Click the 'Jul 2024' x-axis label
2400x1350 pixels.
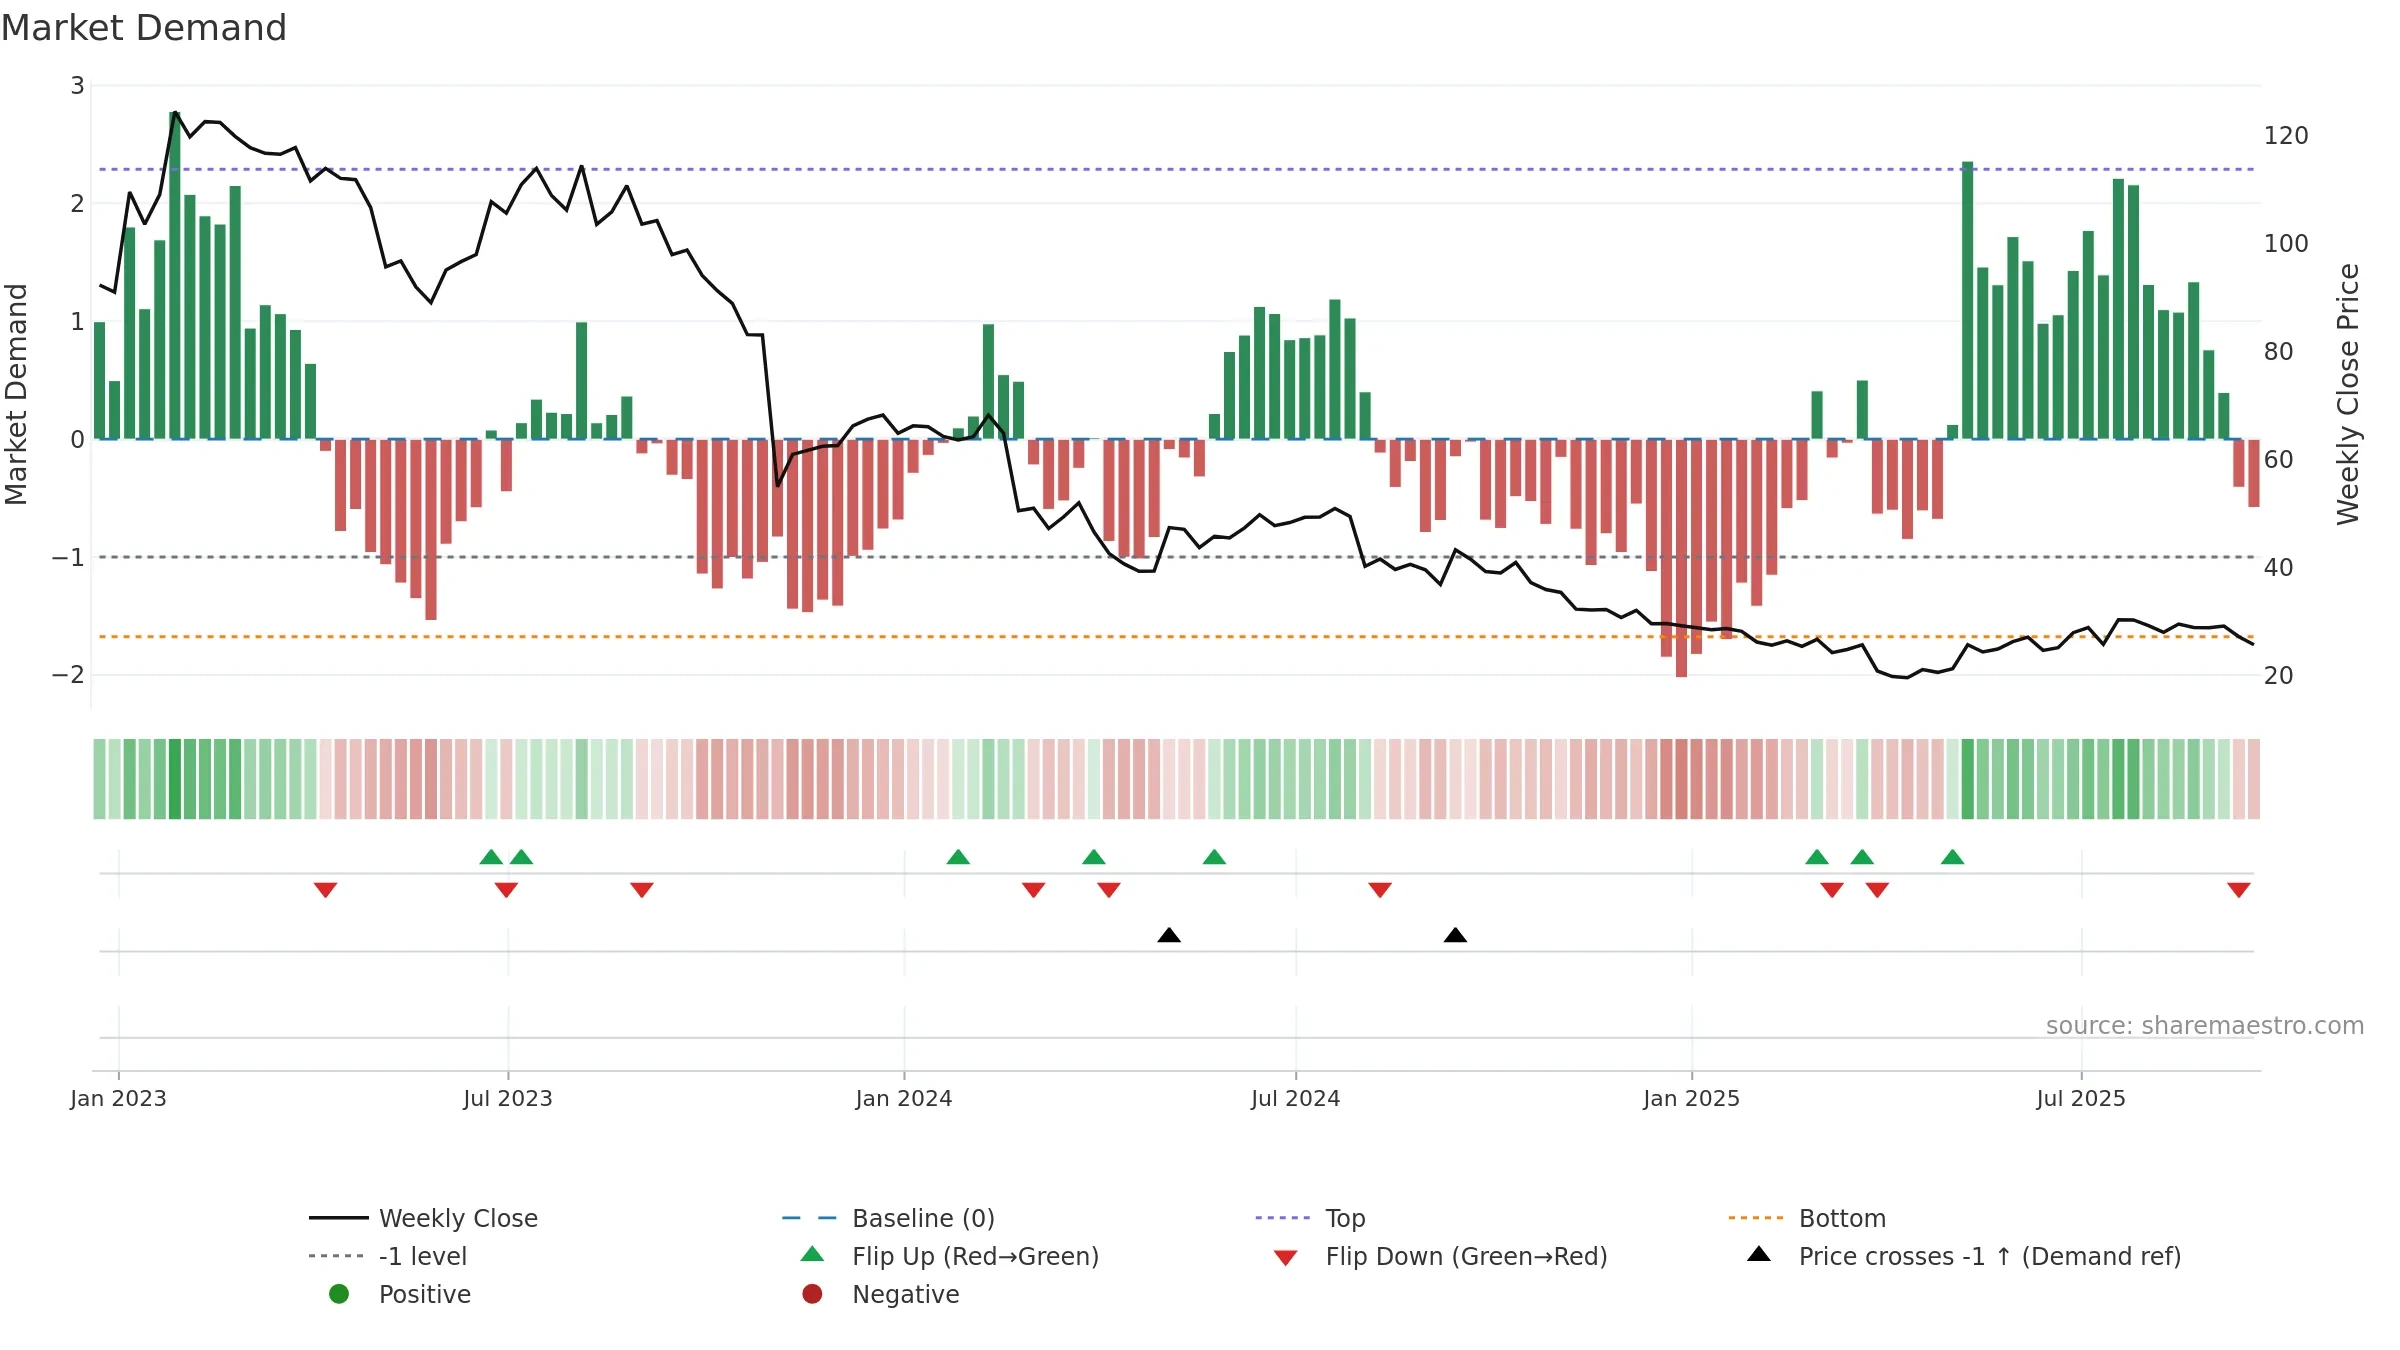click(x=1295, y=1098)
